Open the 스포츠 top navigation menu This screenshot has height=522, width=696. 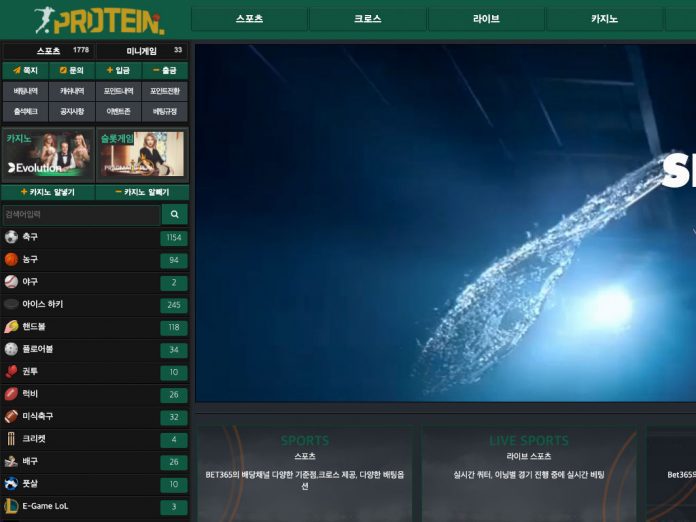tap(249, 19)
